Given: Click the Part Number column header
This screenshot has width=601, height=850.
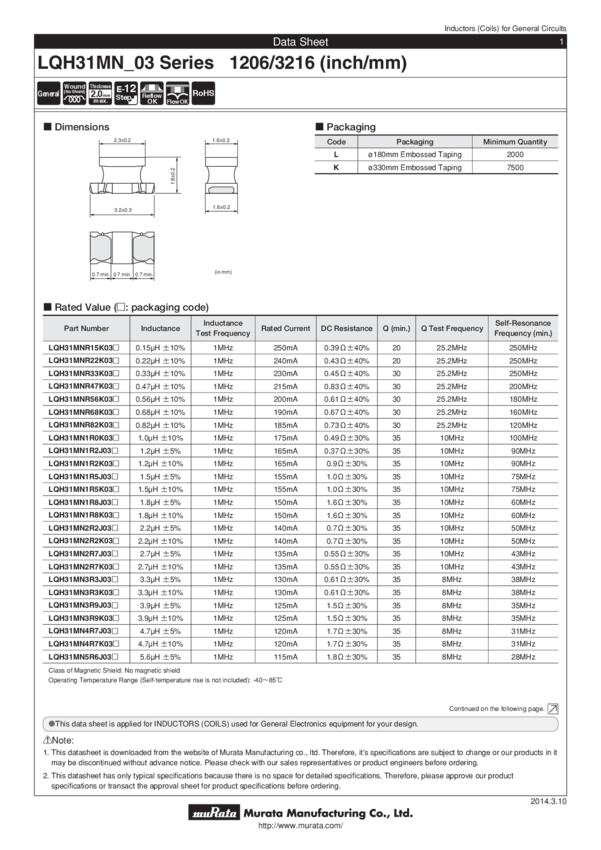Looking at the screenshot, I should point(86,329).
